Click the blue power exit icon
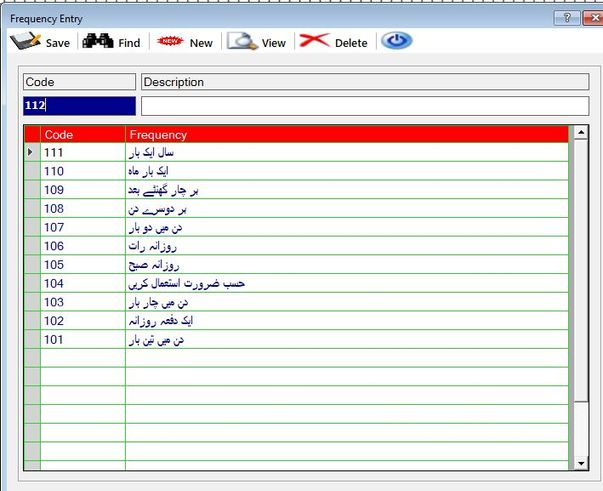603x491 pixels. (397, 41)
